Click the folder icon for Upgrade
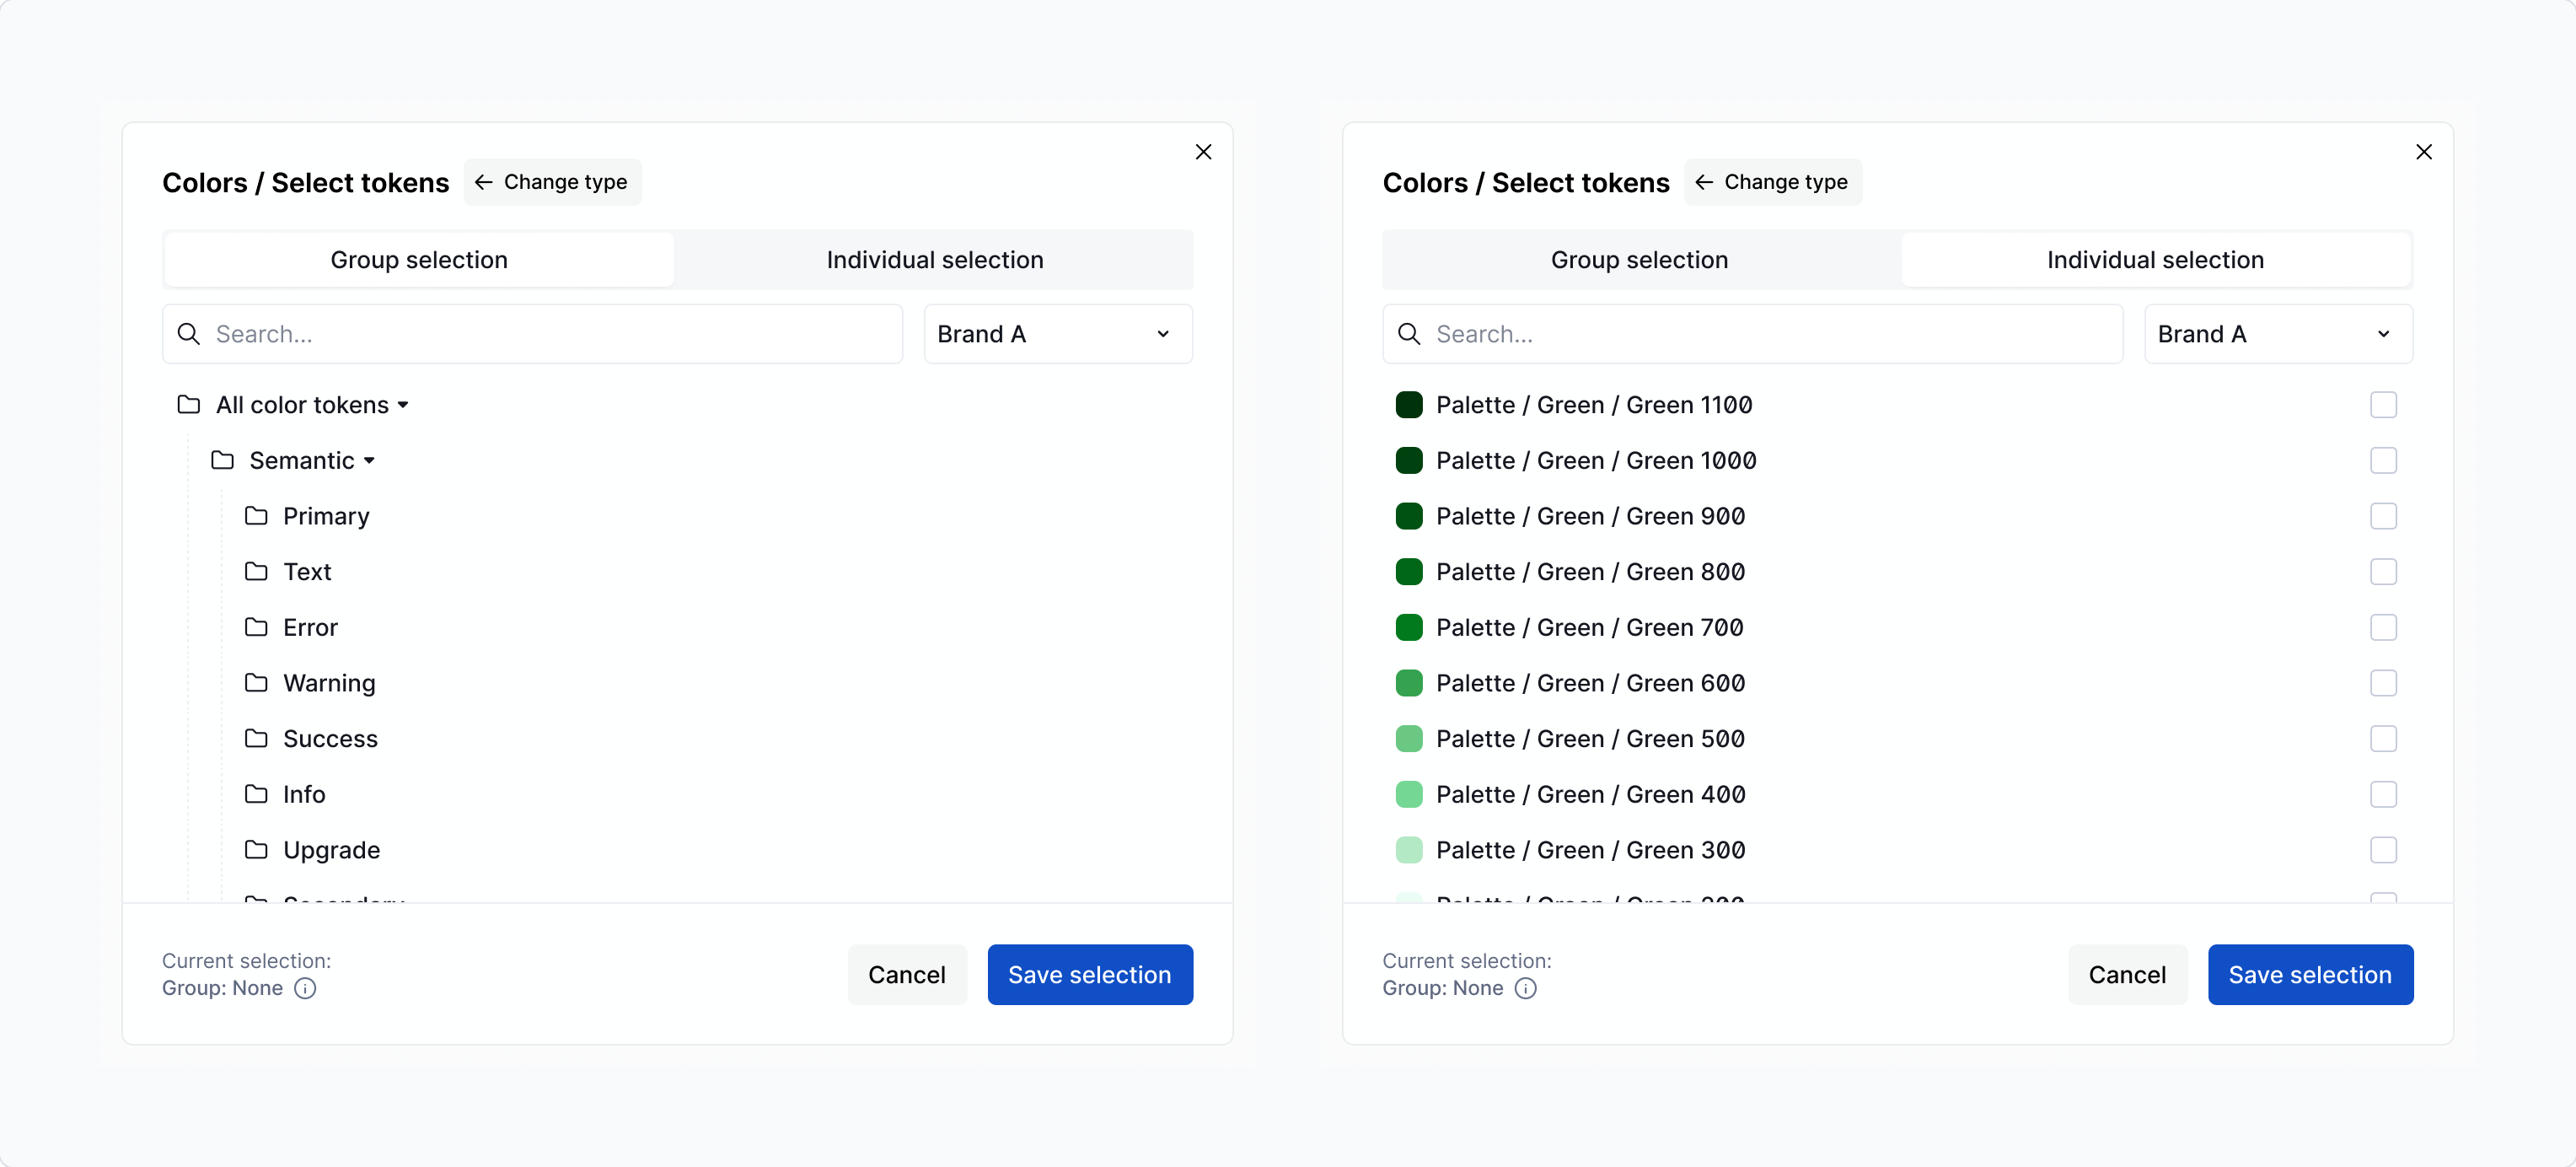The image size is (2576, 1167). click(256, 849)
